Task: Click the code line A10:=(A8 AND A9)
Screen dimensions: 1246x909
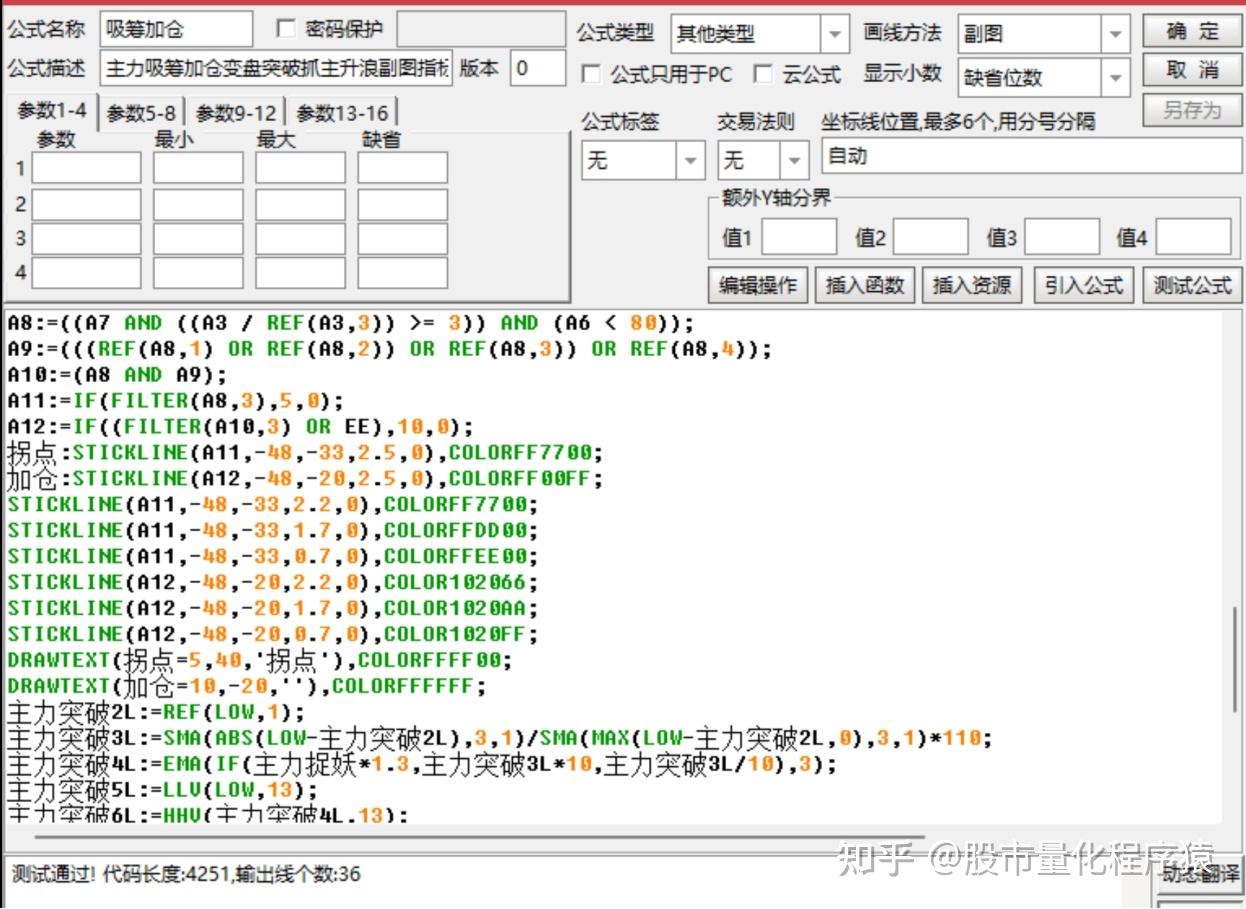Action: [117, 375]
